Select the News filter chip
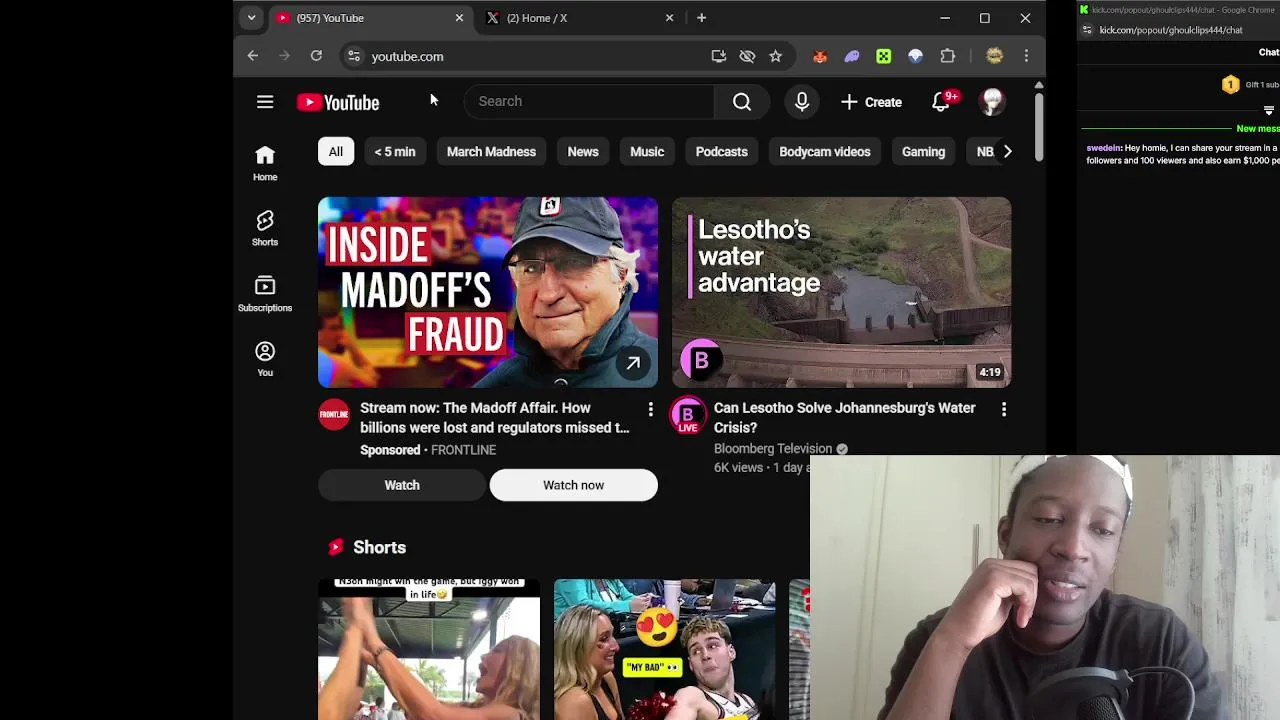The width and height of the screenshot is (1280, 720). [x=583, y=152]
